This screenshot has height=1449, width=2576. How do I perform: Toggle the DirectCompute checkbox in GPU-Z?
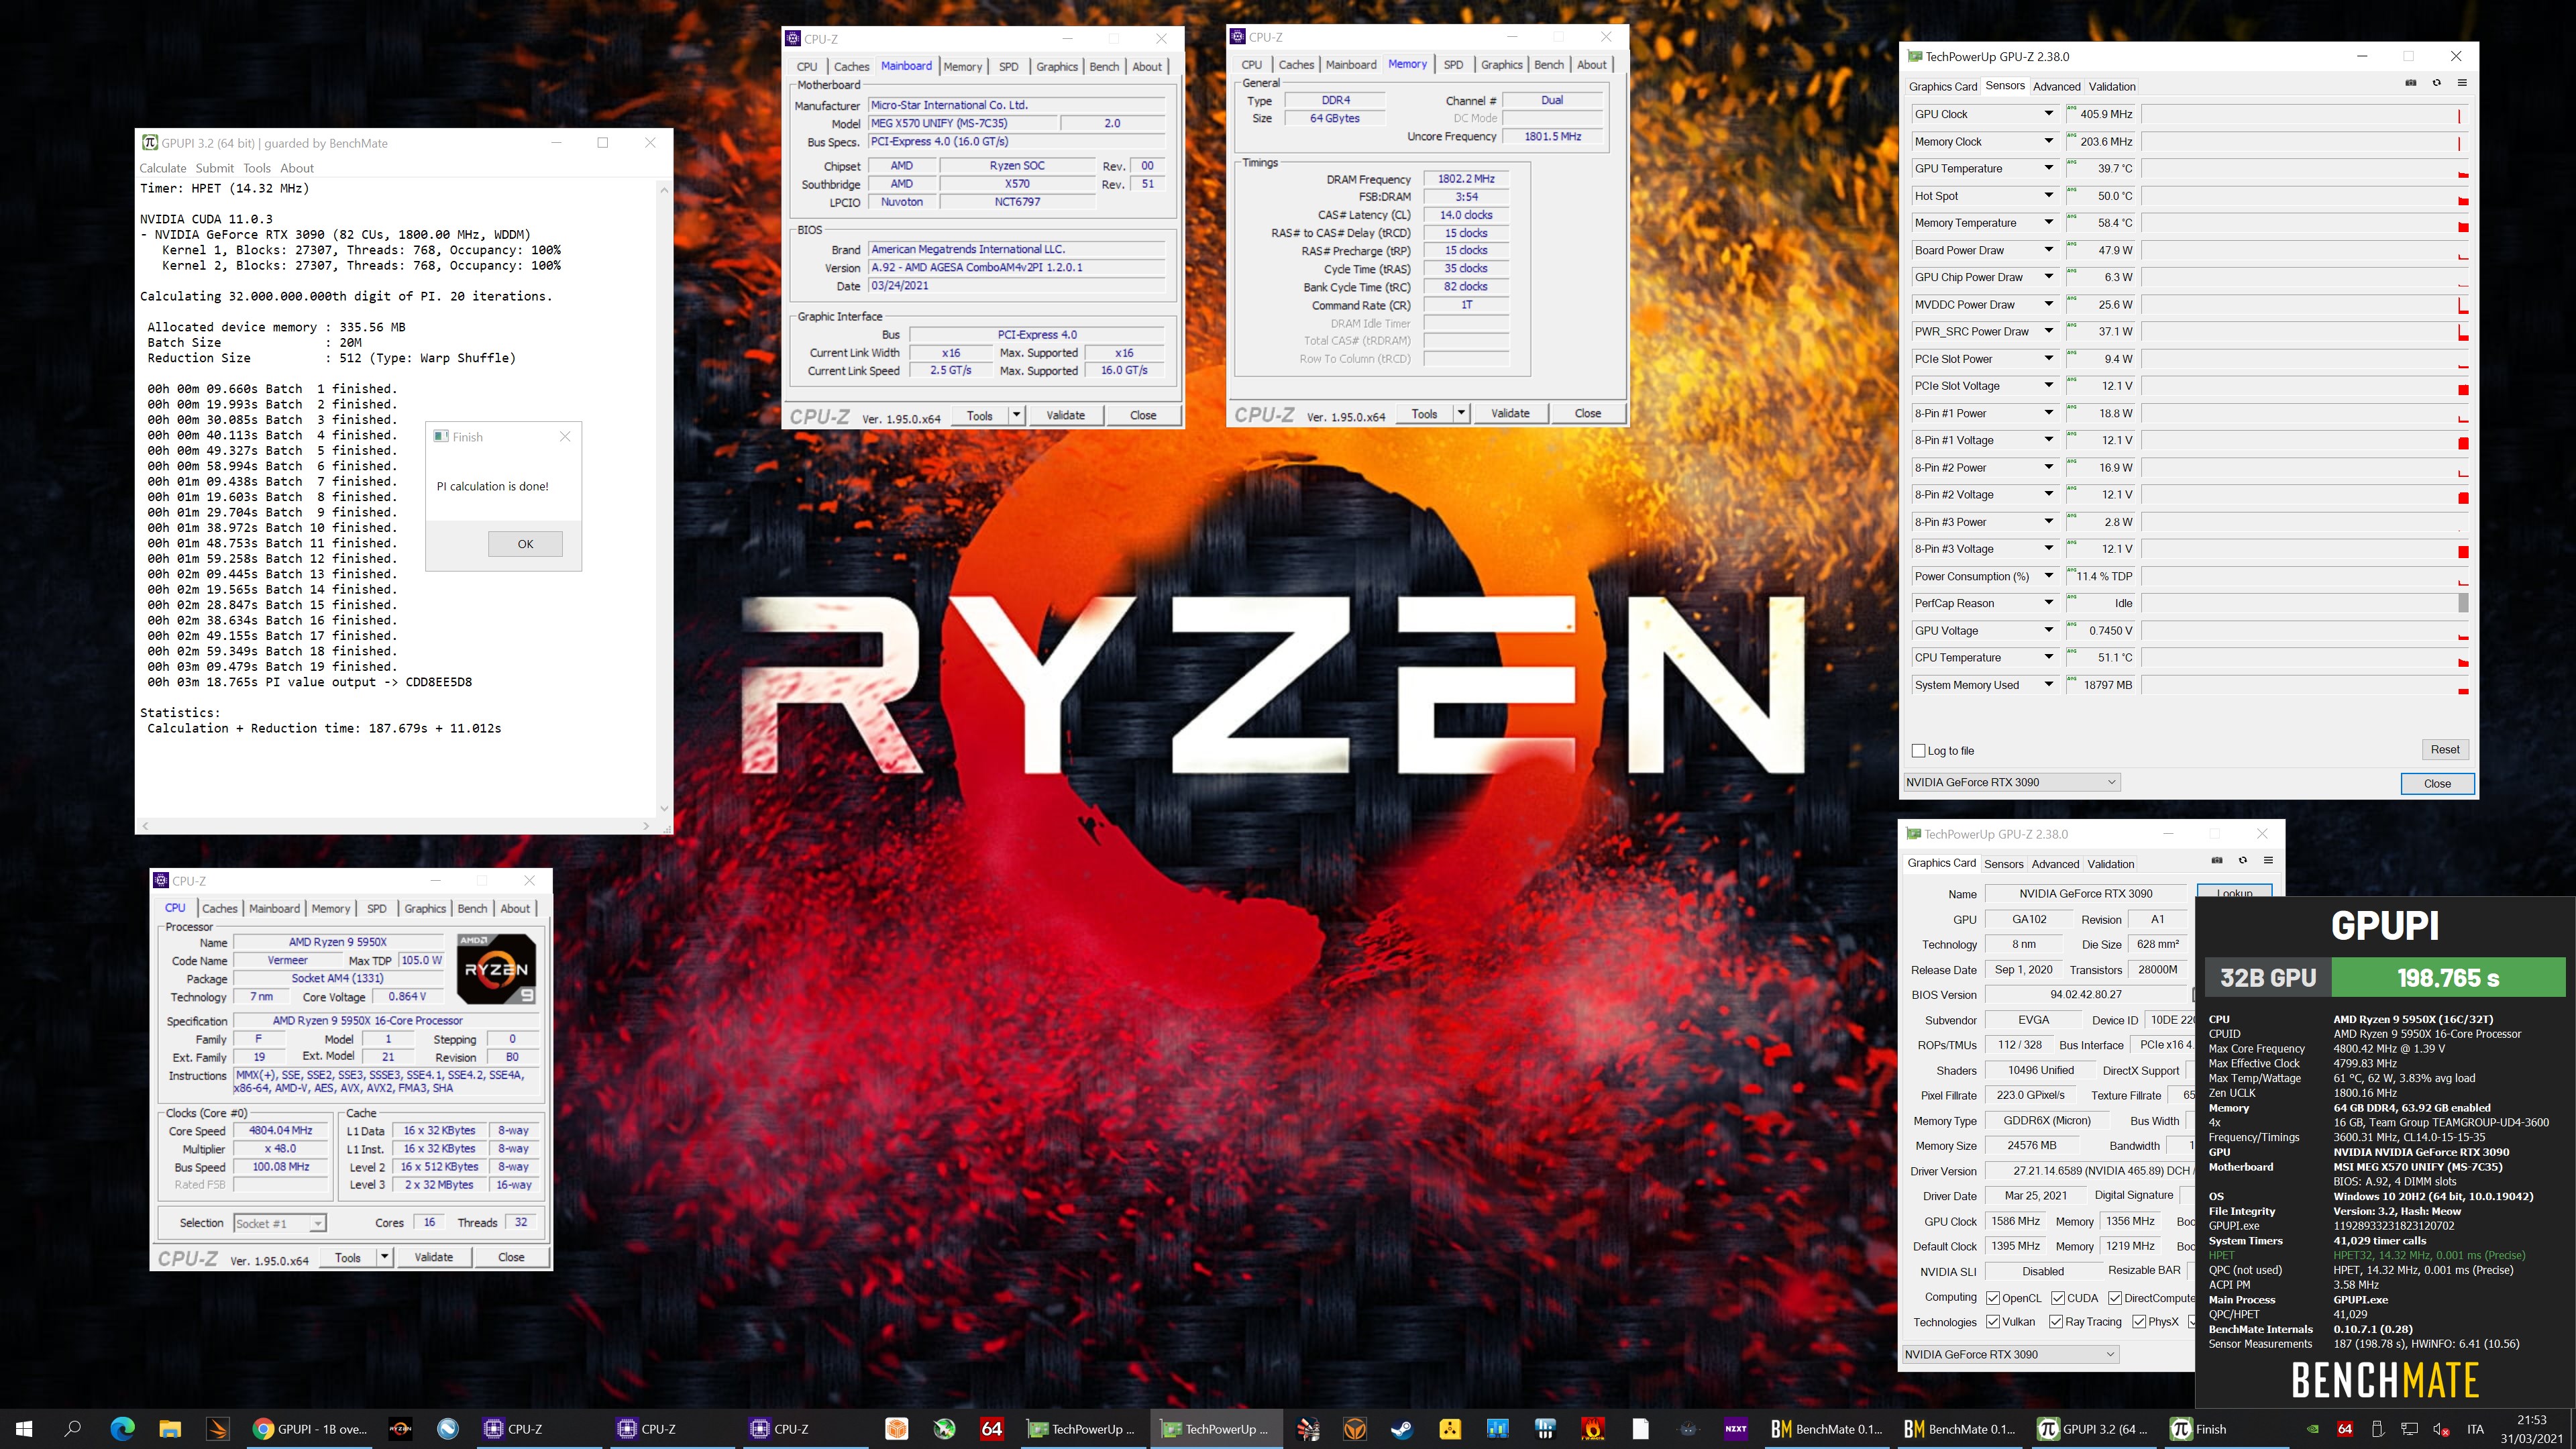point(2115,1298)
